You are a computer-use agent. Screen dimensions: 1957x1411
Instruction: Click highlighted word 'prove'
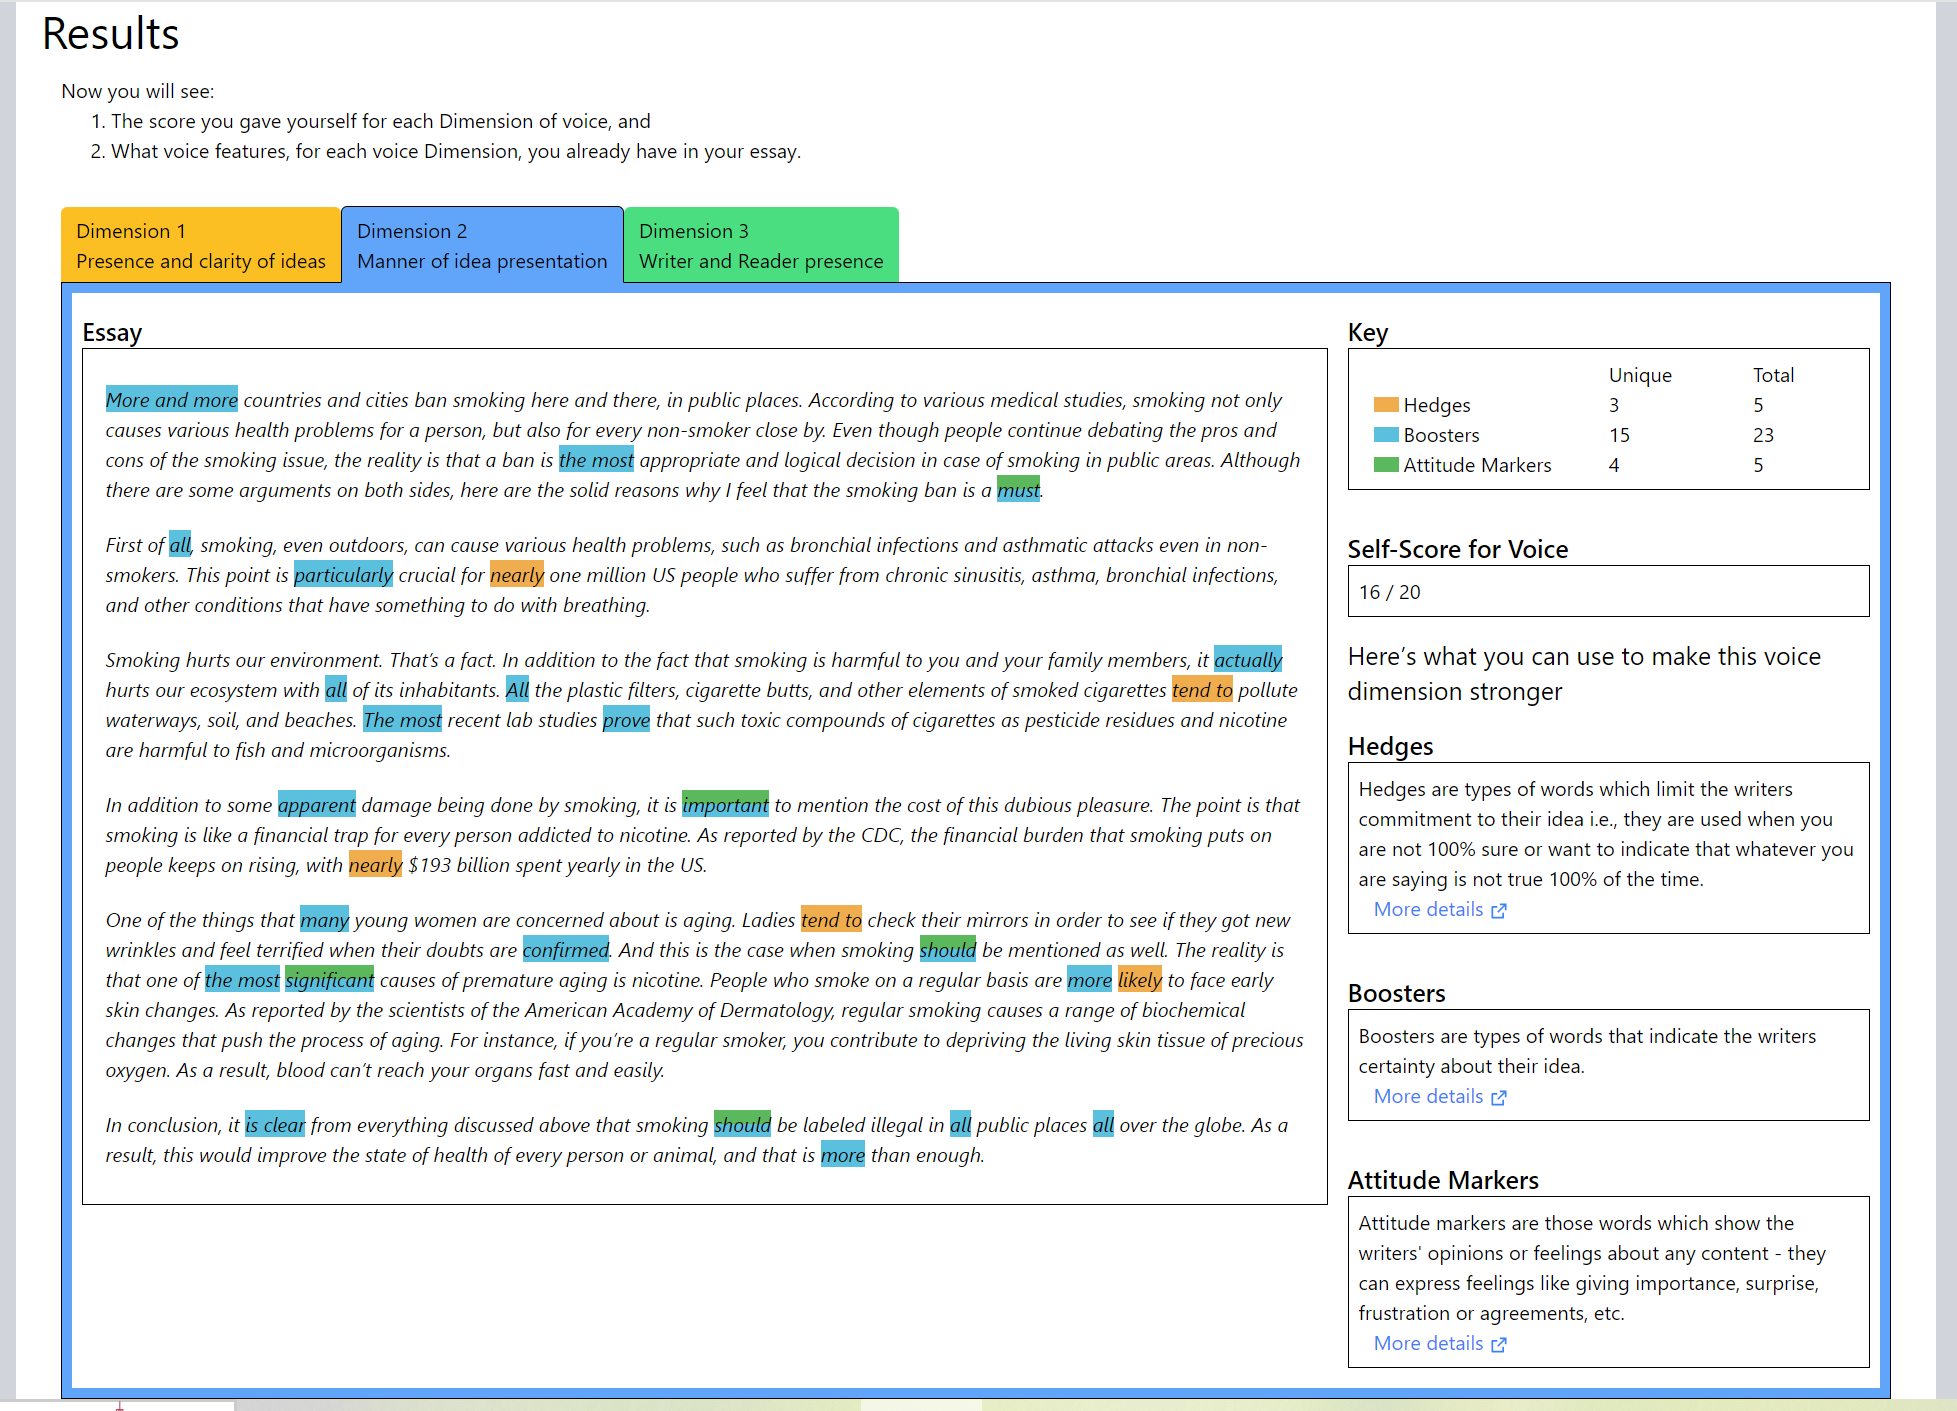pyautogui.click(x=626, y=720)
